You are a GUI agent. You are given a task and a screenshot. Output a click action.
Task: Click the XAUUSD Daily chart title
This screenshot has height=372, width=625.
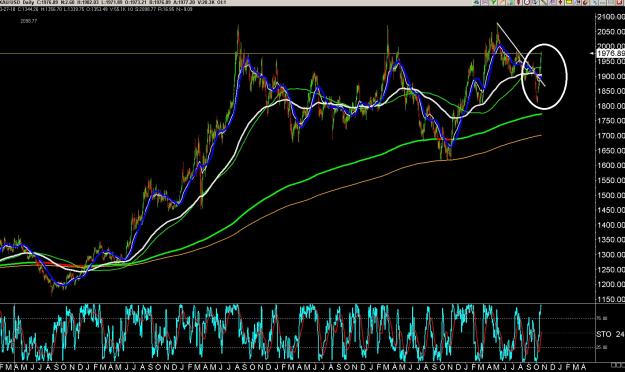pos(17,3)
